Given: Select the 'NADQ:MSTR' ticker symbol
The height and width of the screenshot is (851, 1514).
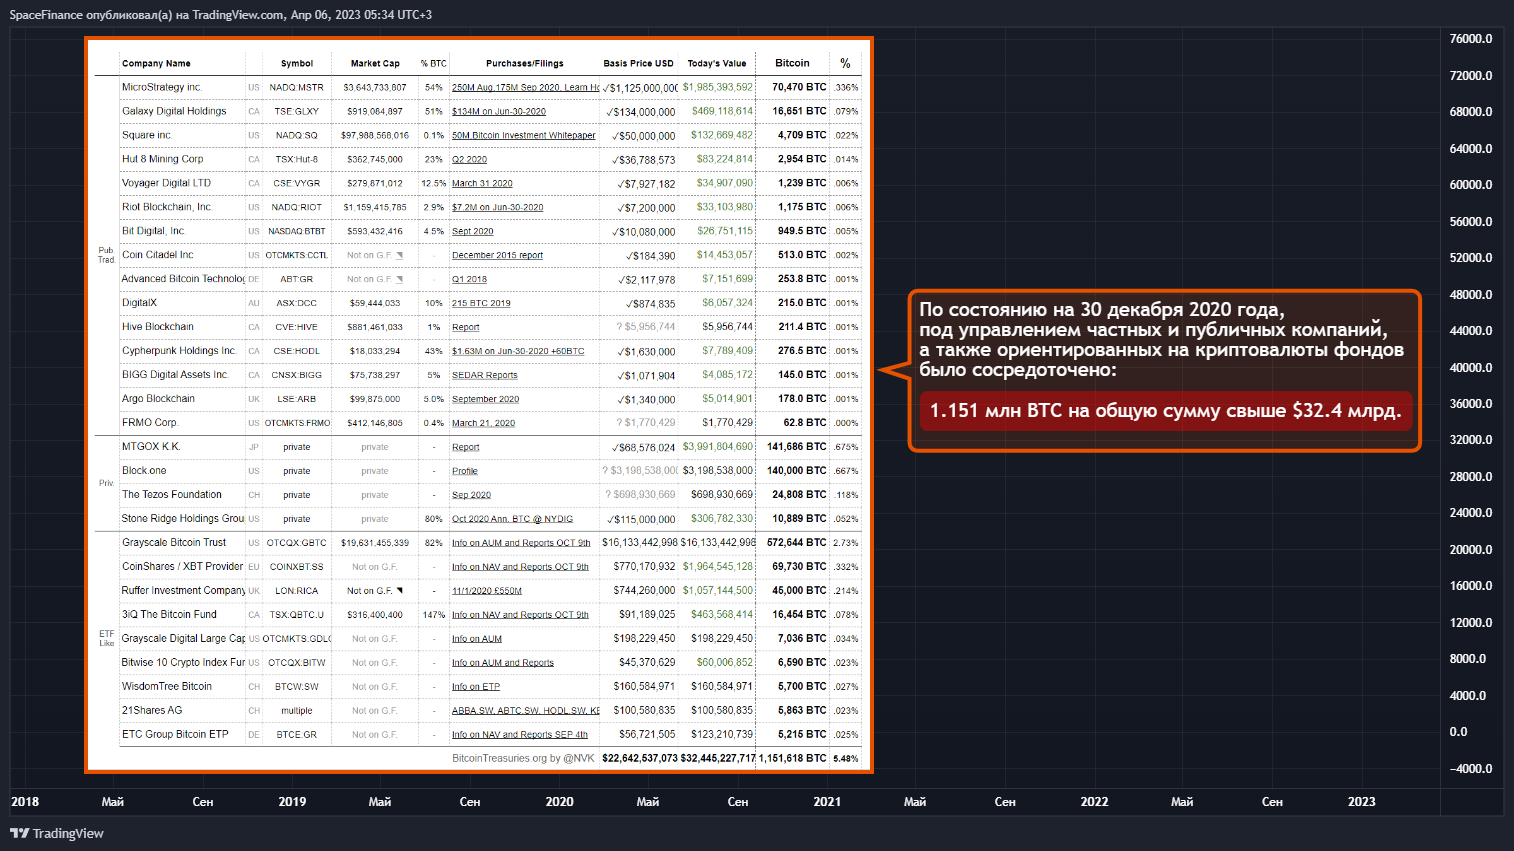Looking at the screenshot, I should point(297,88).
